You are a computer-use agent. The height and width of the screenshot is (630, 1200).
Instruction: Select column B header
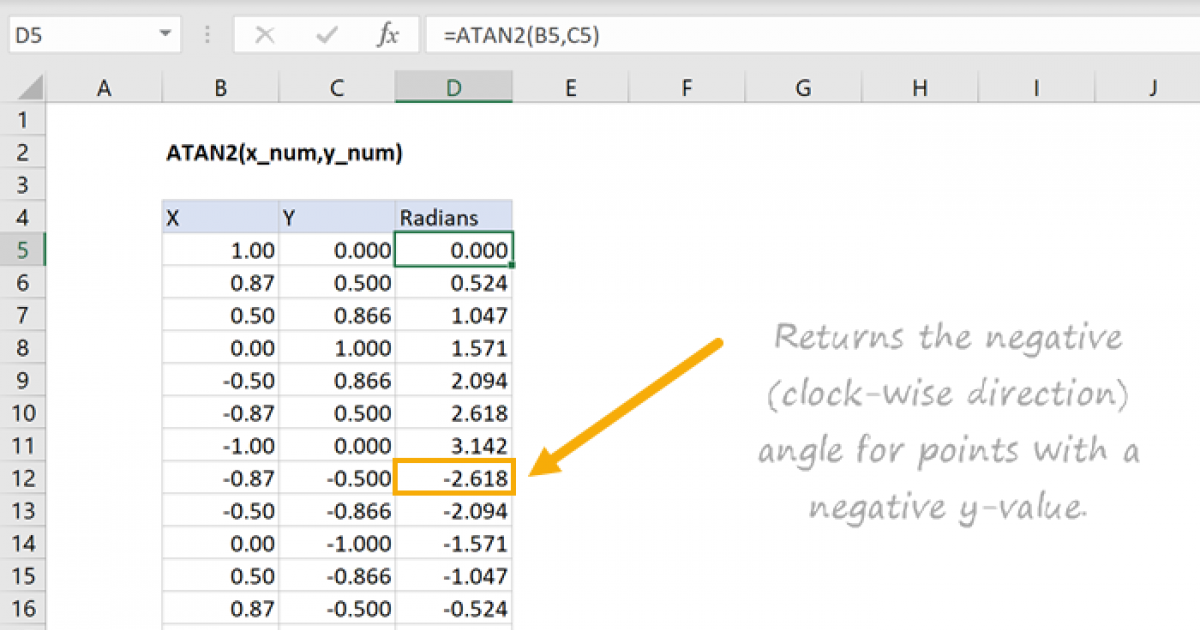220,88
